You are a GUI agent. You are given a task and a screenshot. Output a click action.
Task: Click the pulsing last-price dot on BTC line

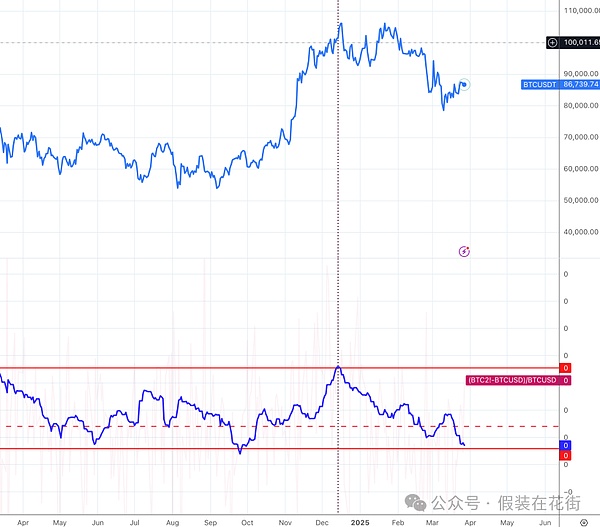(x=465, y=85)
